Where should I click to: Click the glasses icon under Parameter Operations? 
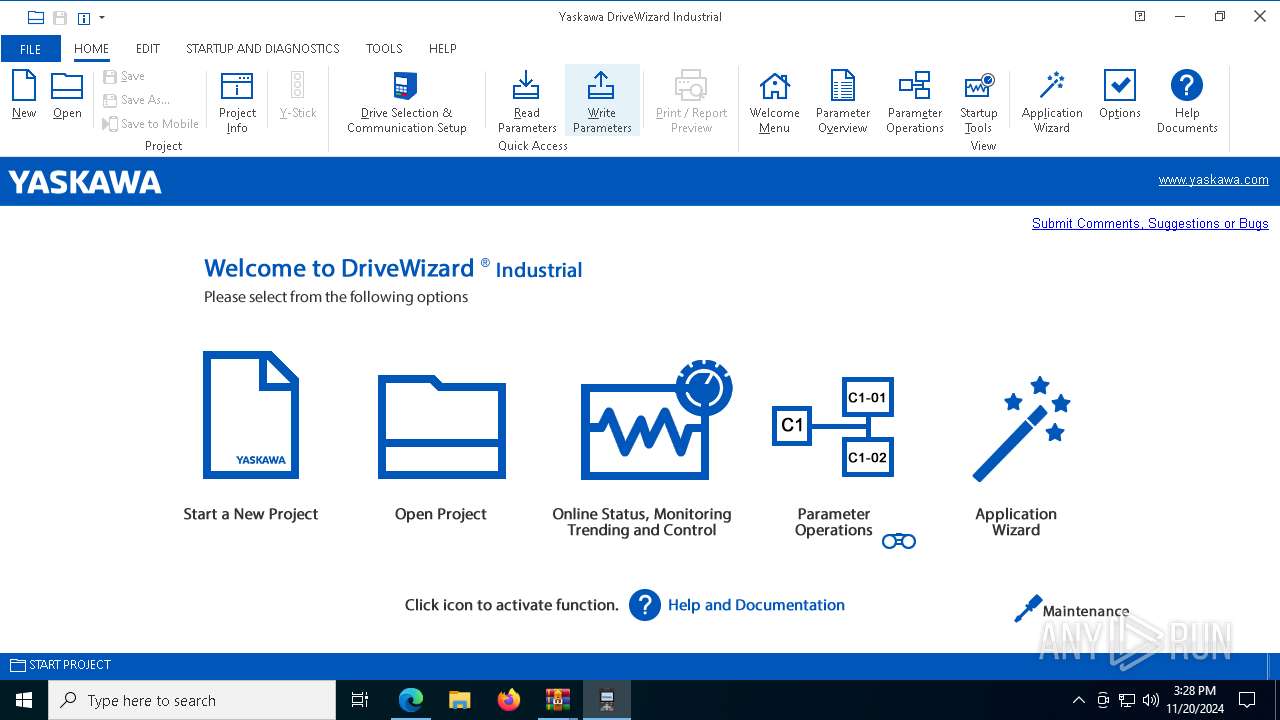(899, 542)
